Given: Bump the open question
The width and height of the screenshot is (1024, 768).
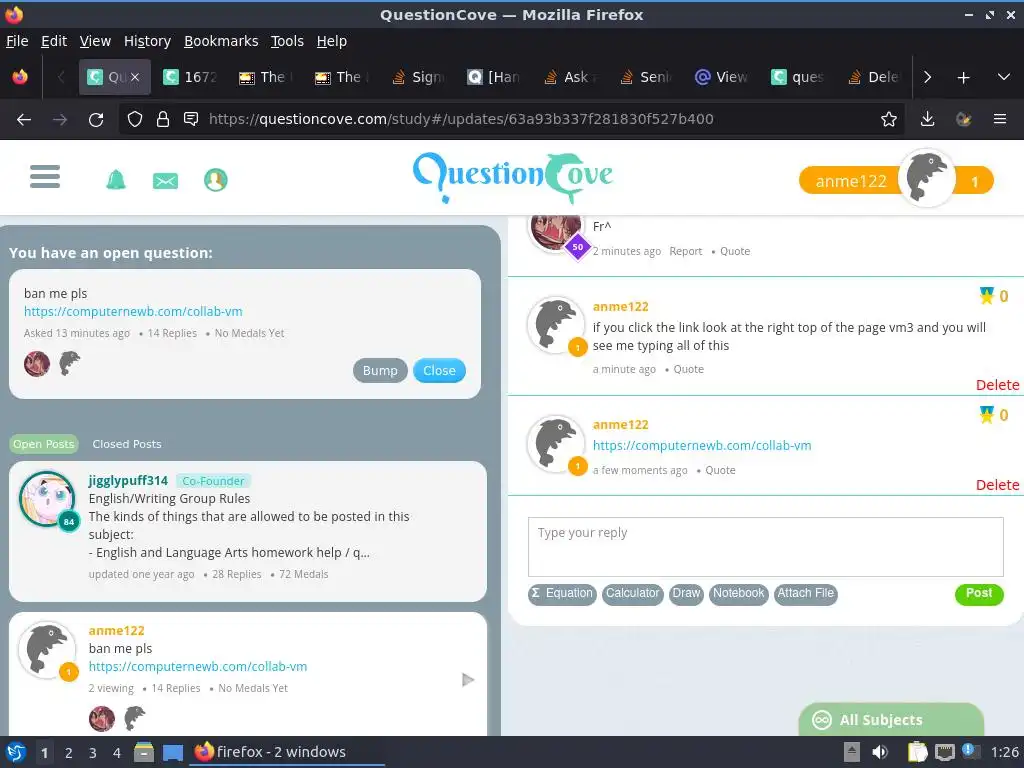Looking at the screenshot, I should (380, 370).
